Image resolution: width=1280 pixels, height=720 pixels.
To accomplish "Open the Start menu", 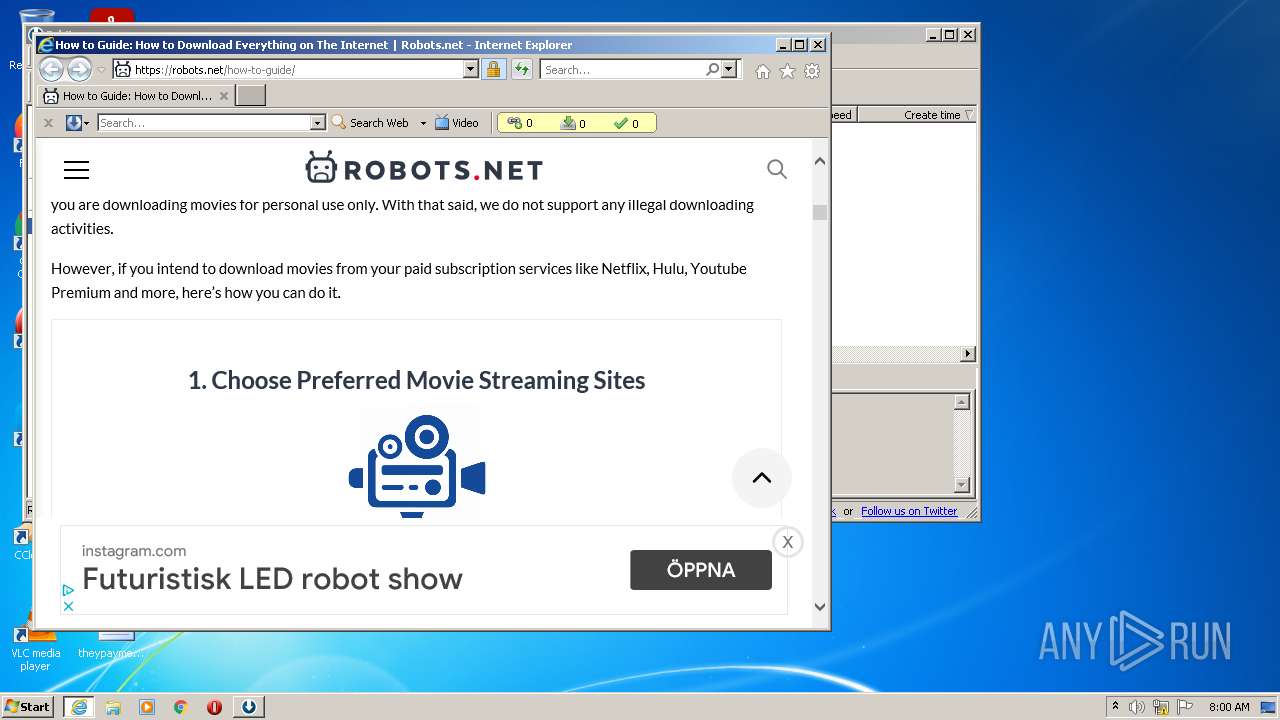I will (x=28, y=706).
